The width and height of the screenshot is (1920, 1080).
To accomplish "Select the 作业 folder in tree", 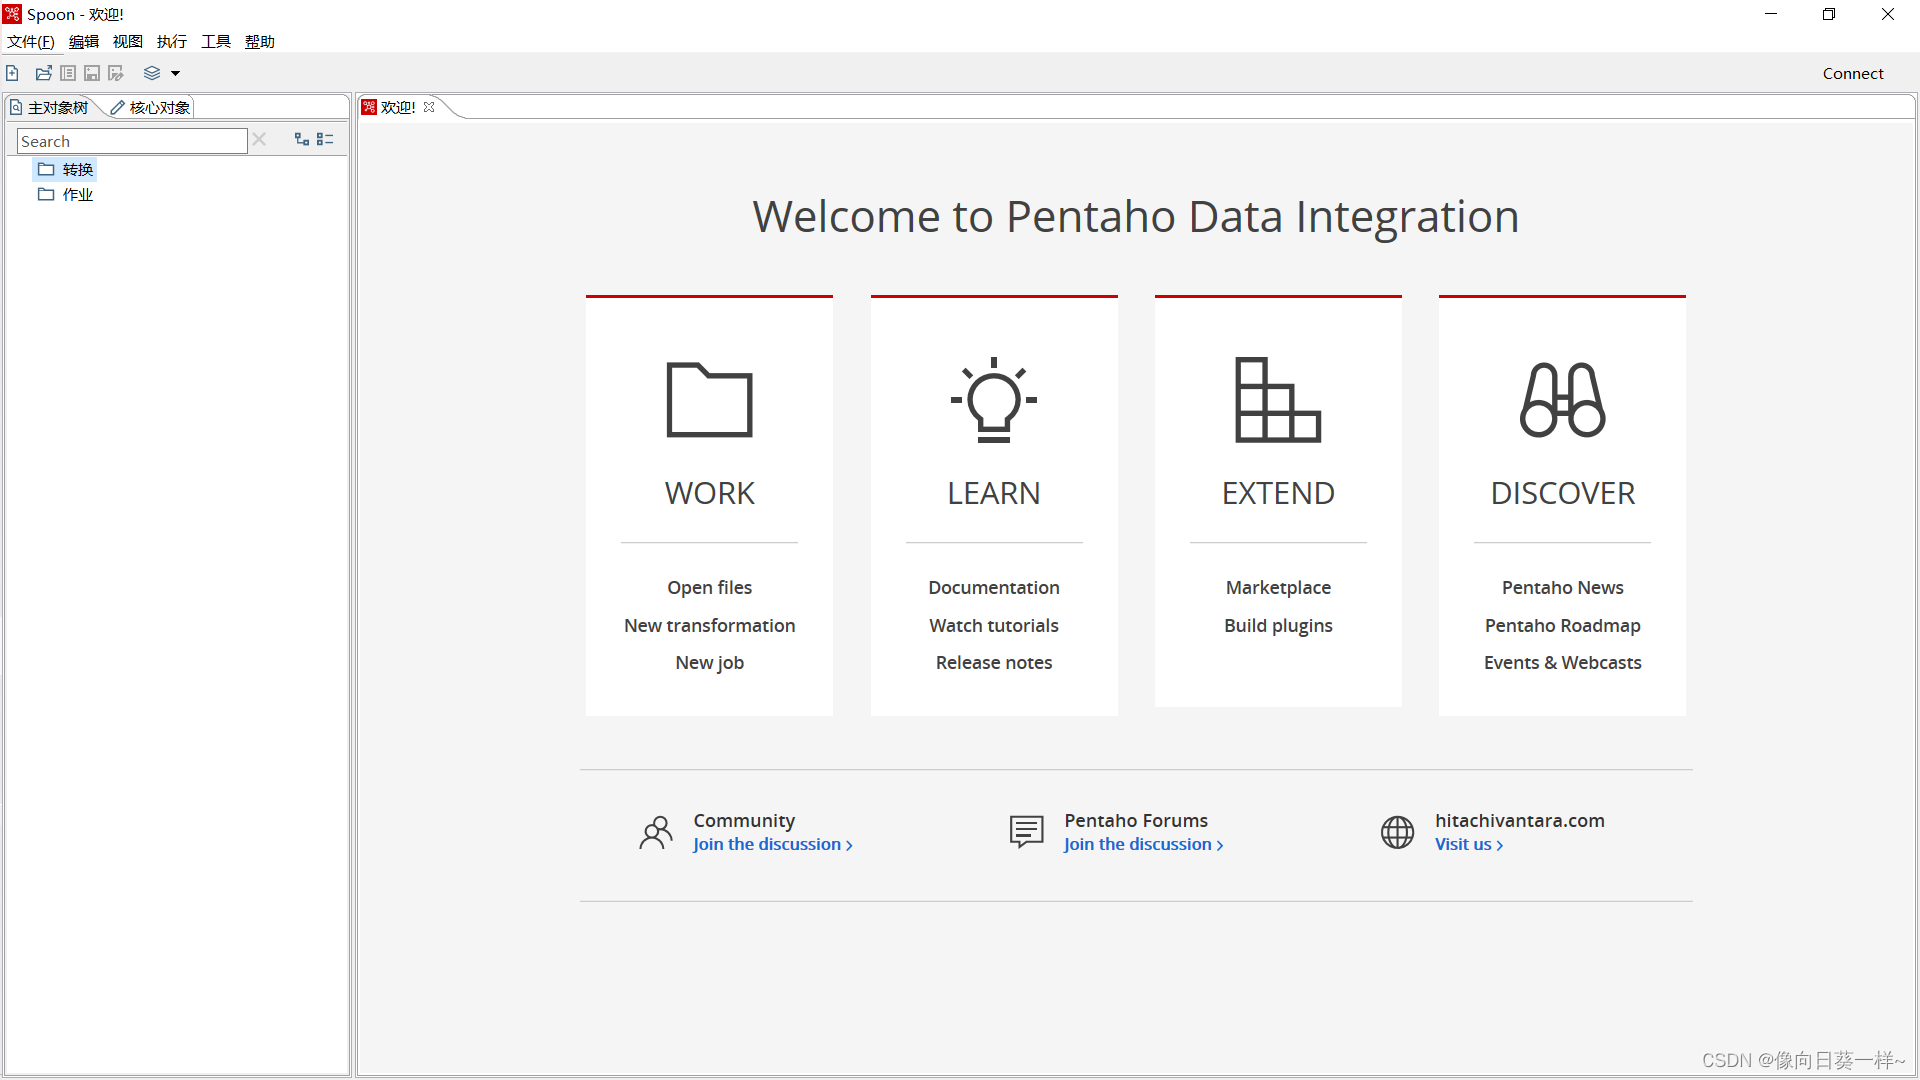I will 66,194.
